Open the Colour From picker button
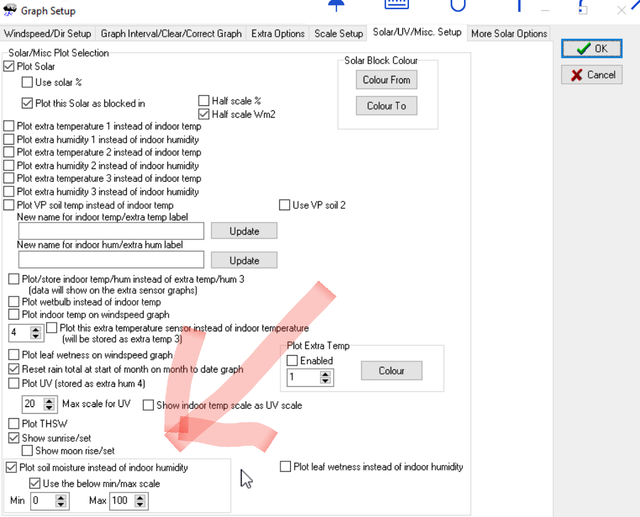Screen dimensions: 640x517 click(x=386, y=80)
